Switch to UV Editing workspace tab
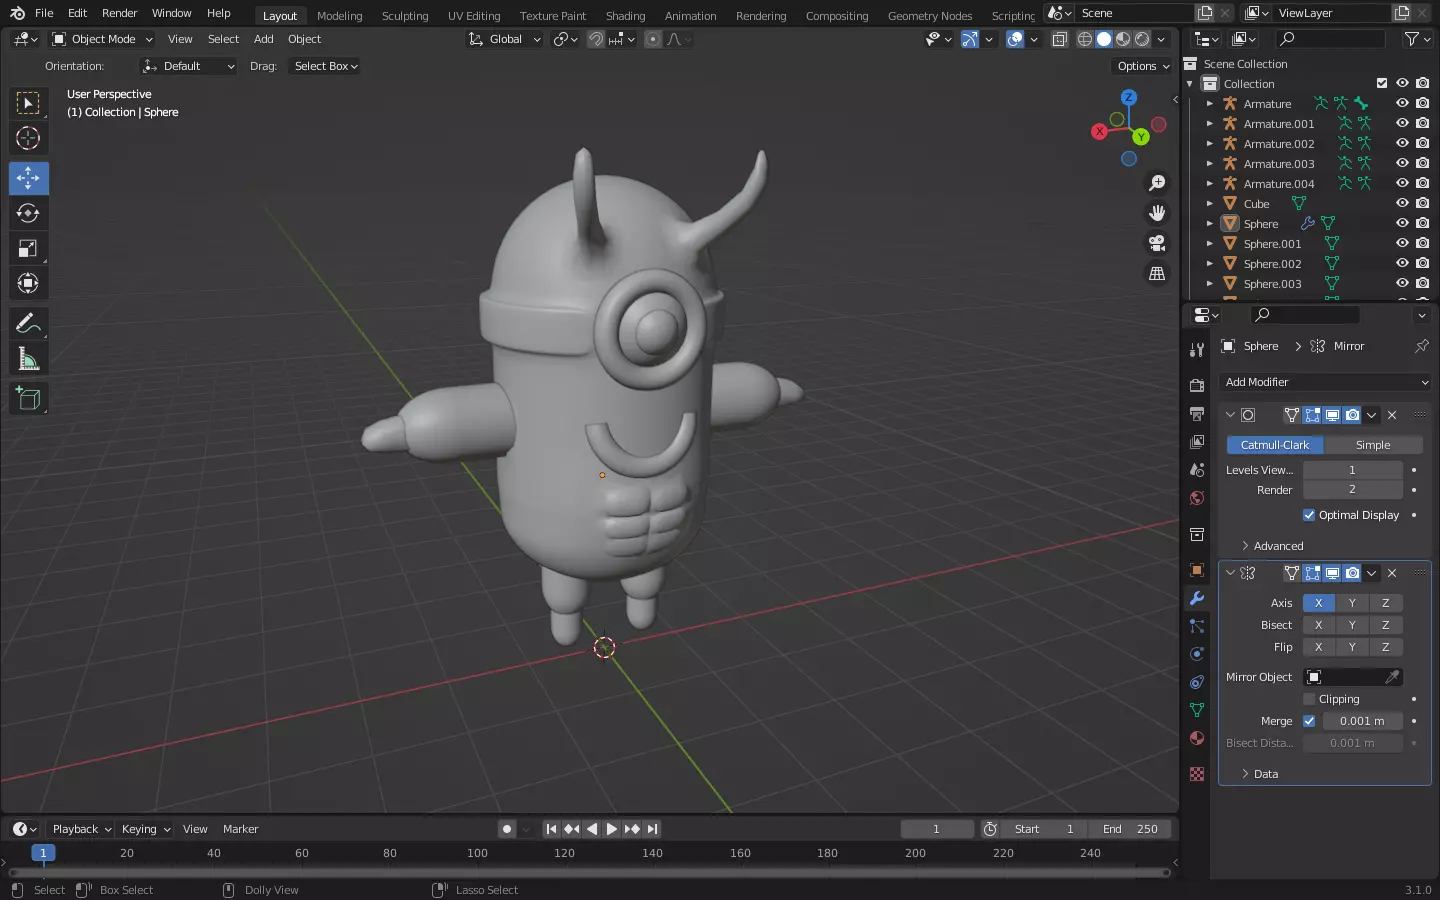This screenshot has width=1440, height=900. [474, 15]
